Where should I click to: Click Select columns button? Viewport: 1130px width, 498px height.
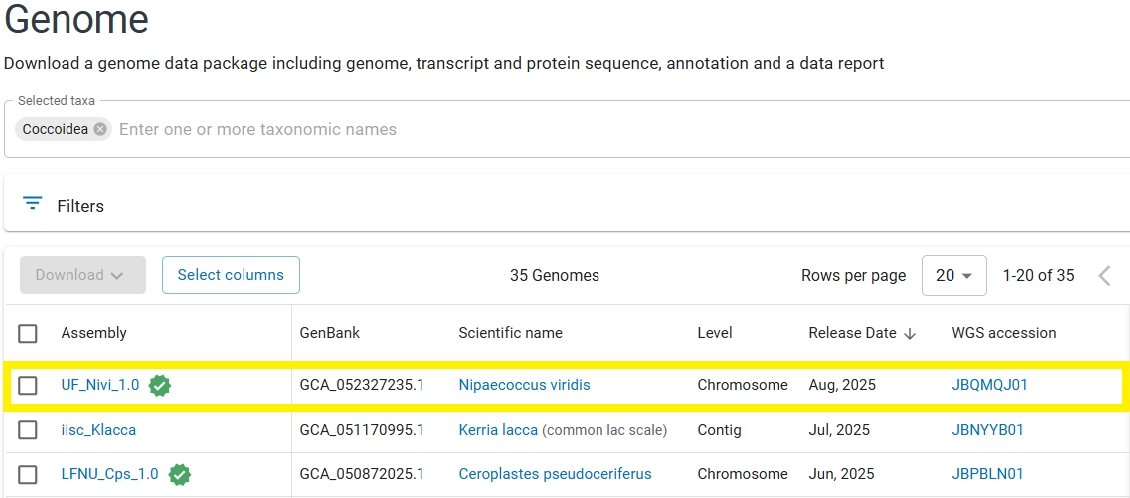click(x=230, y=275)
